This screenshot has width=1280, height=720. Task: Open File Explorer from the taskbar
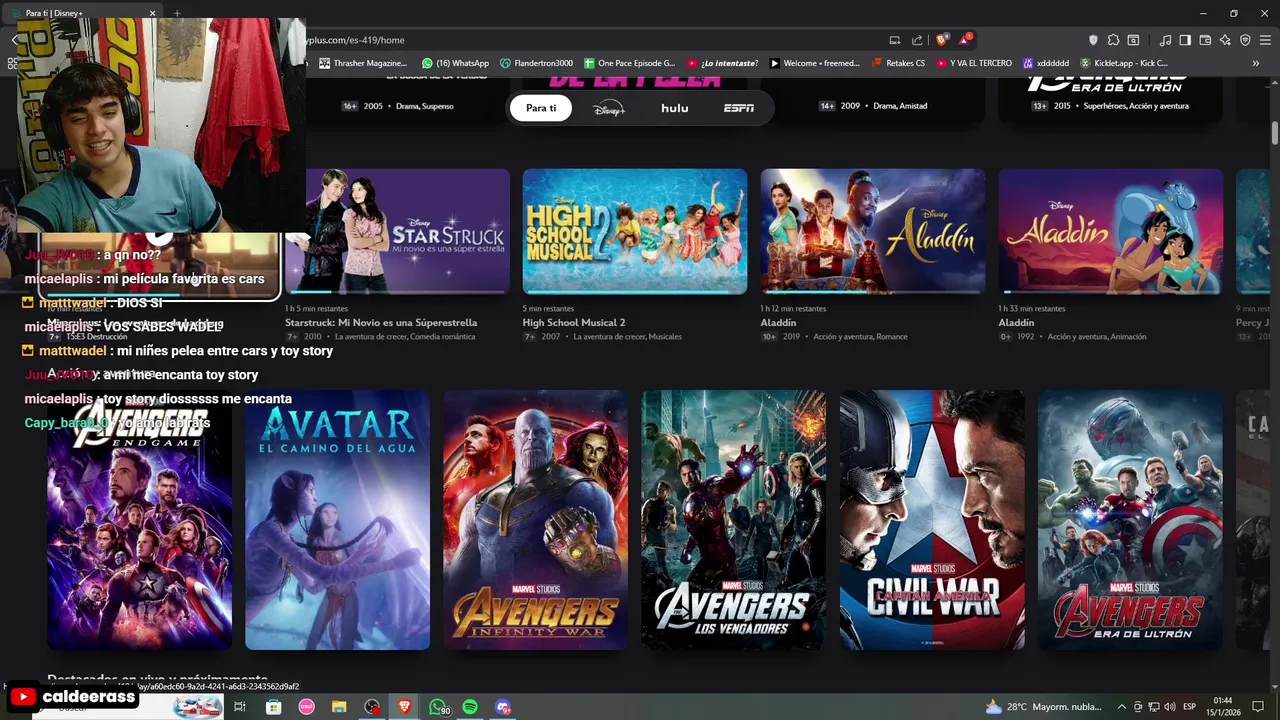[x=339, y=707]
